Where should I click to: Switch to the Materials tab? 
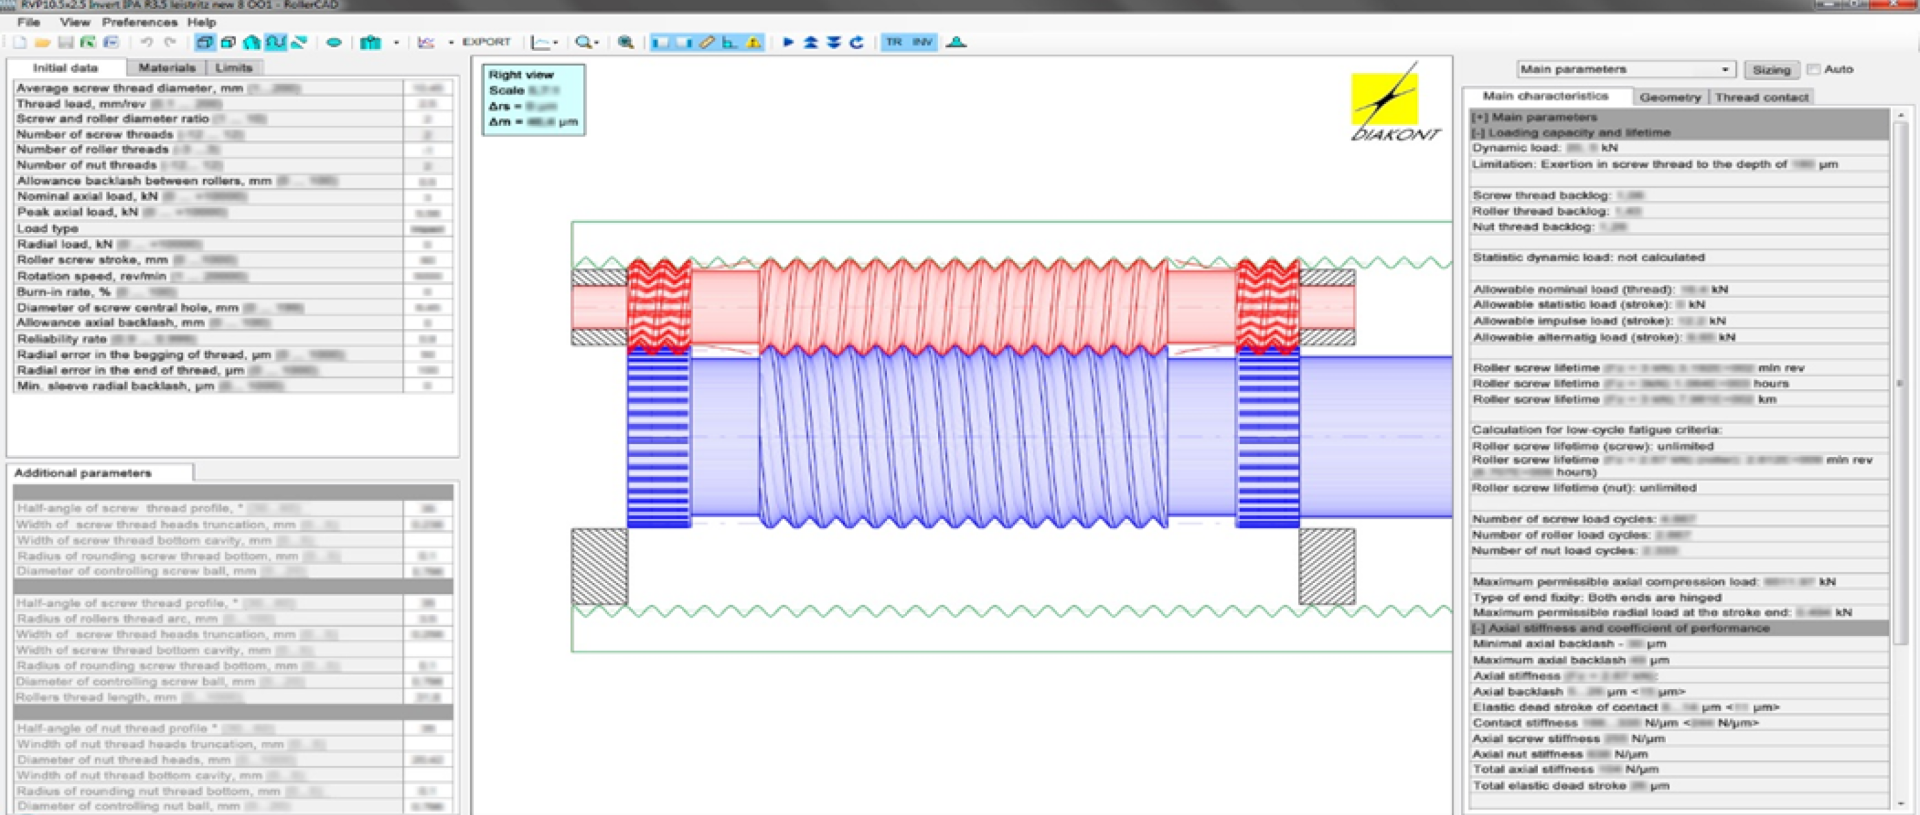tap(167, 67)
